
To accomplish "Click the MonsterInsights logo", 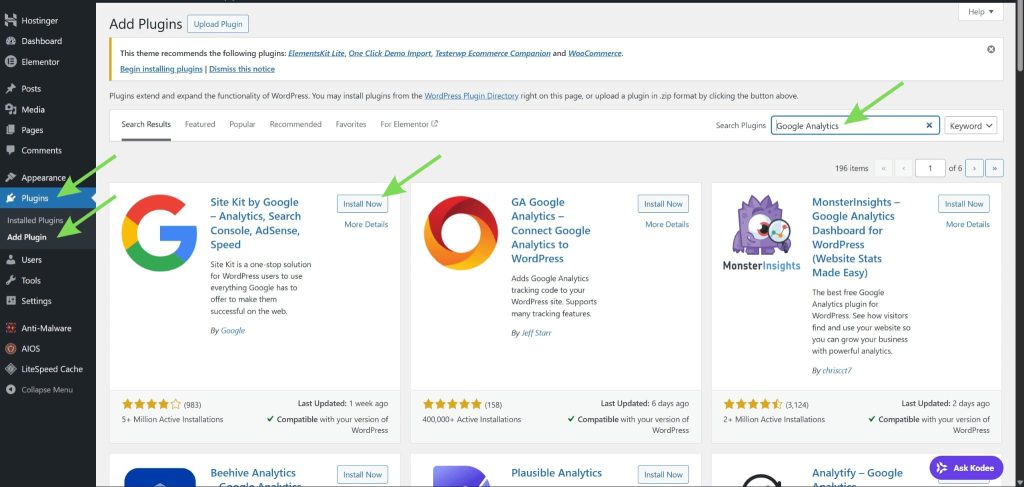I will pyautogui.click(x=761, y=232).
